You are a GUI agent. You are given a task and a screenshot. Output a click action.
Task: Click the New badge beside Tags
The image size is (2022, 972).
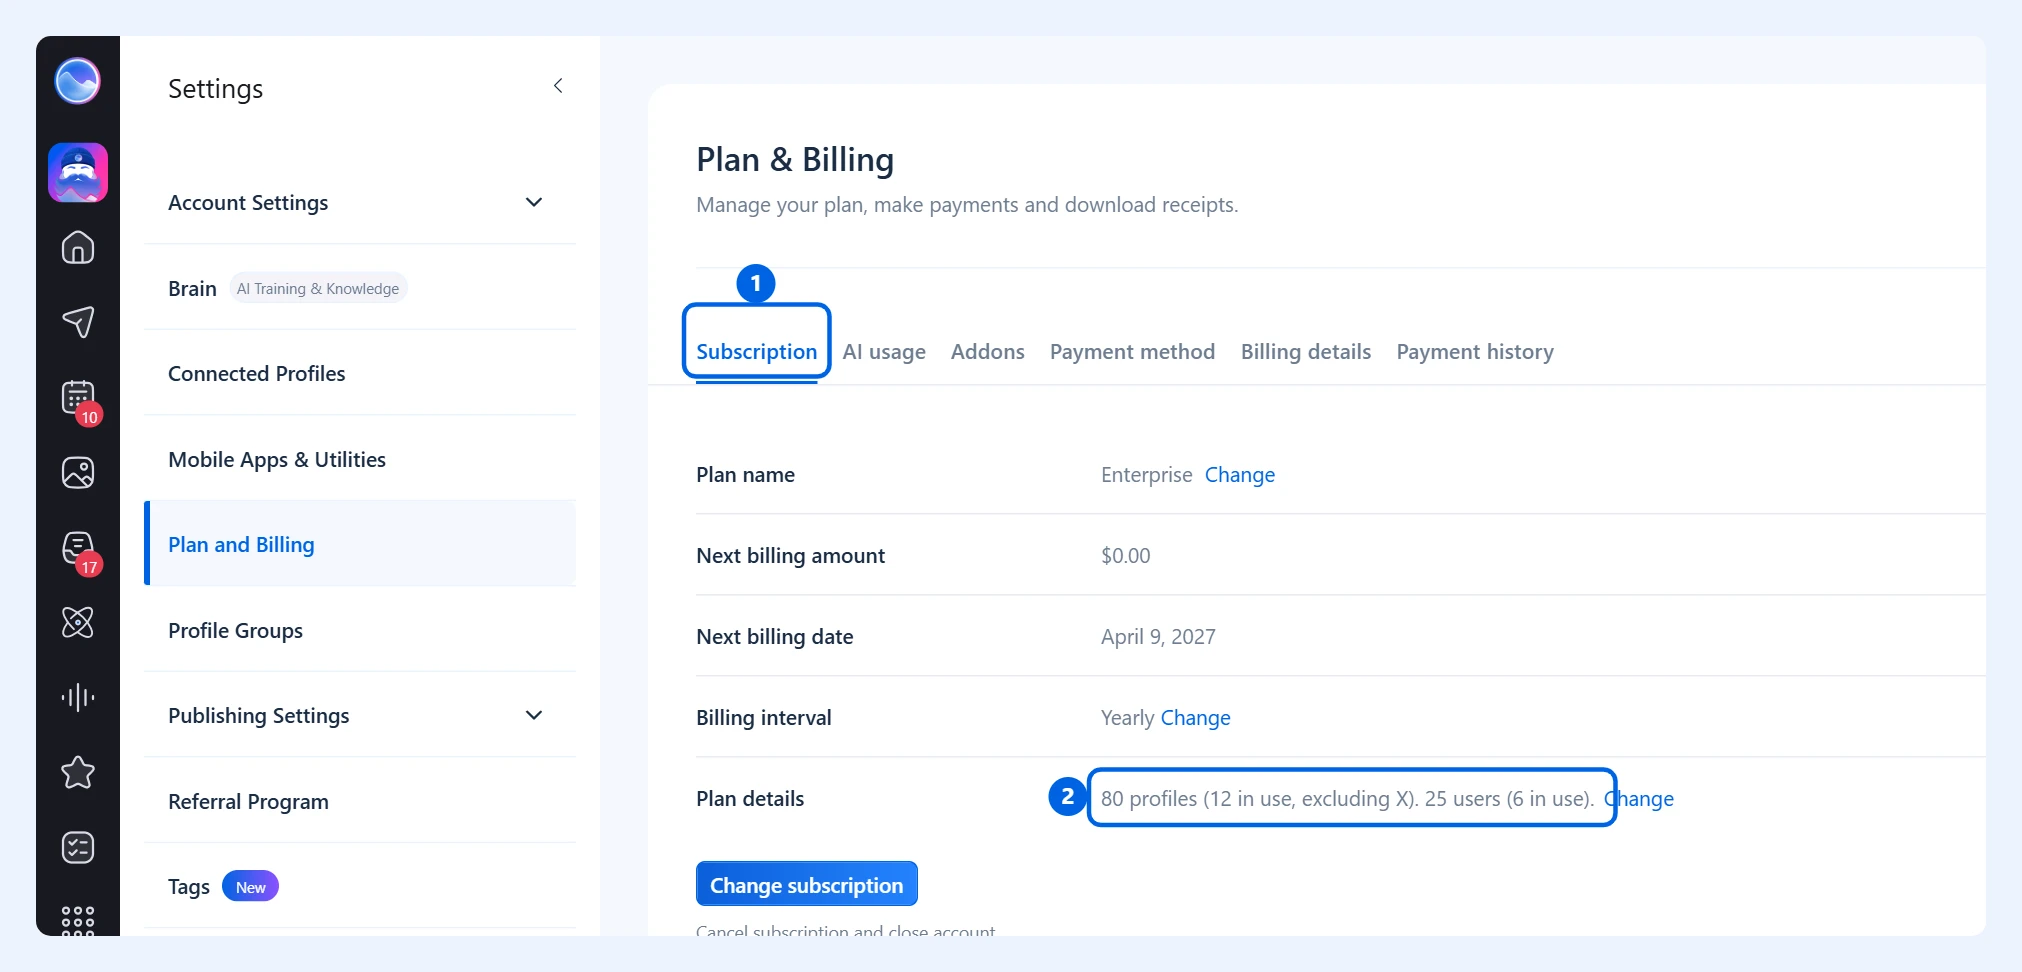[250, 887]
